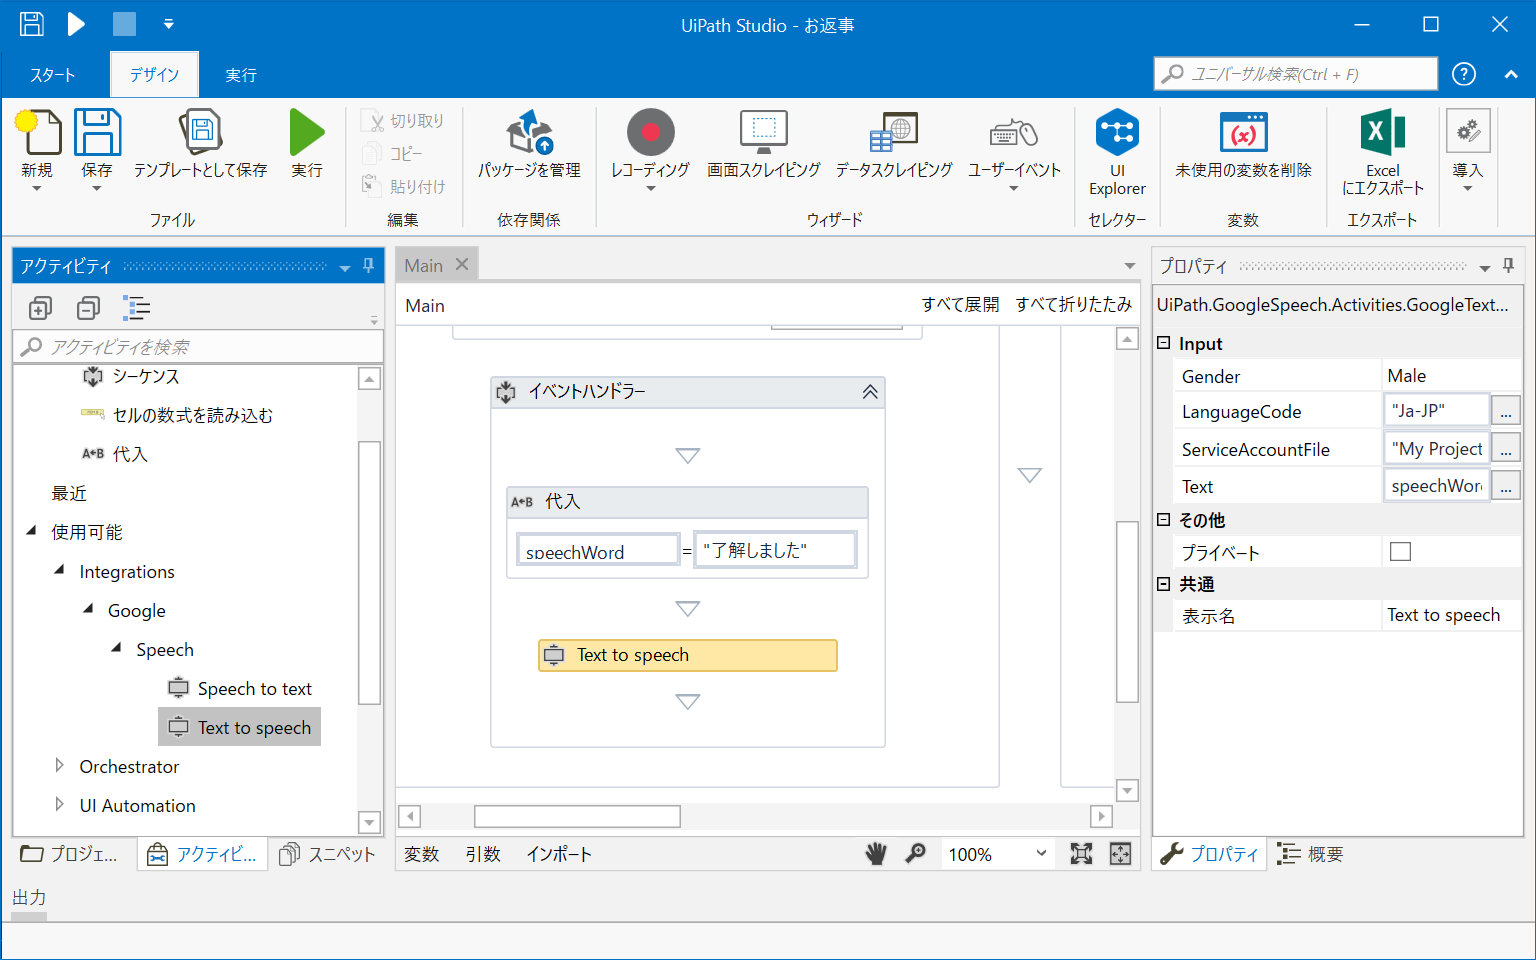1536x960 pixels.
Task: Switch to the デザイン ribbon tab
Action: click(x=154, y=75)
